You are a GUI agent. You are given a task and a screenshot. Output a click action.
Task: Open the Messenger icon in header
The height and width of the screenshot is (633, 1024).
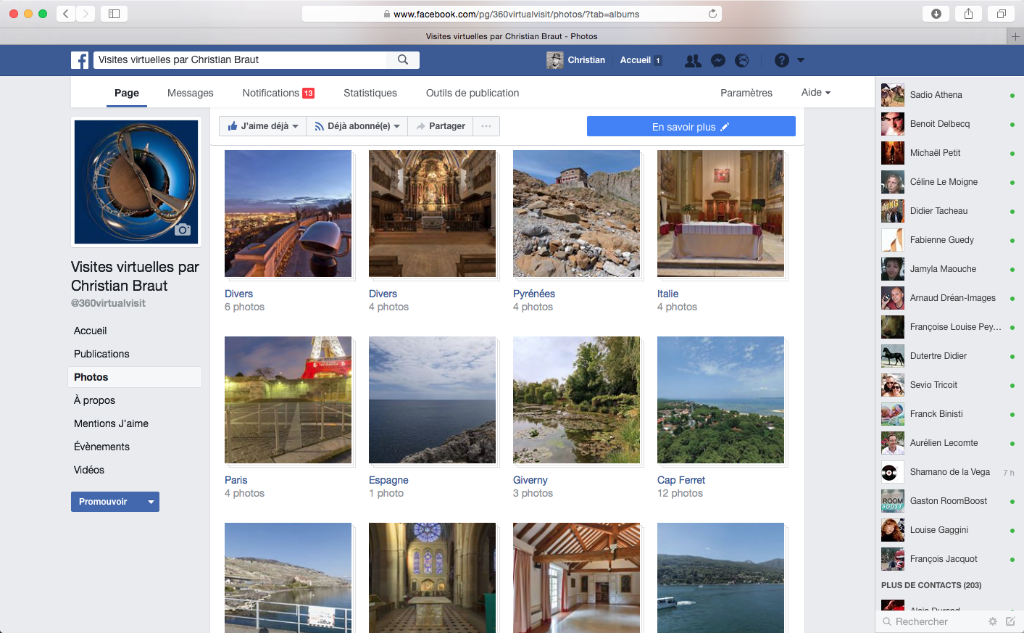[x=717, y=60]
